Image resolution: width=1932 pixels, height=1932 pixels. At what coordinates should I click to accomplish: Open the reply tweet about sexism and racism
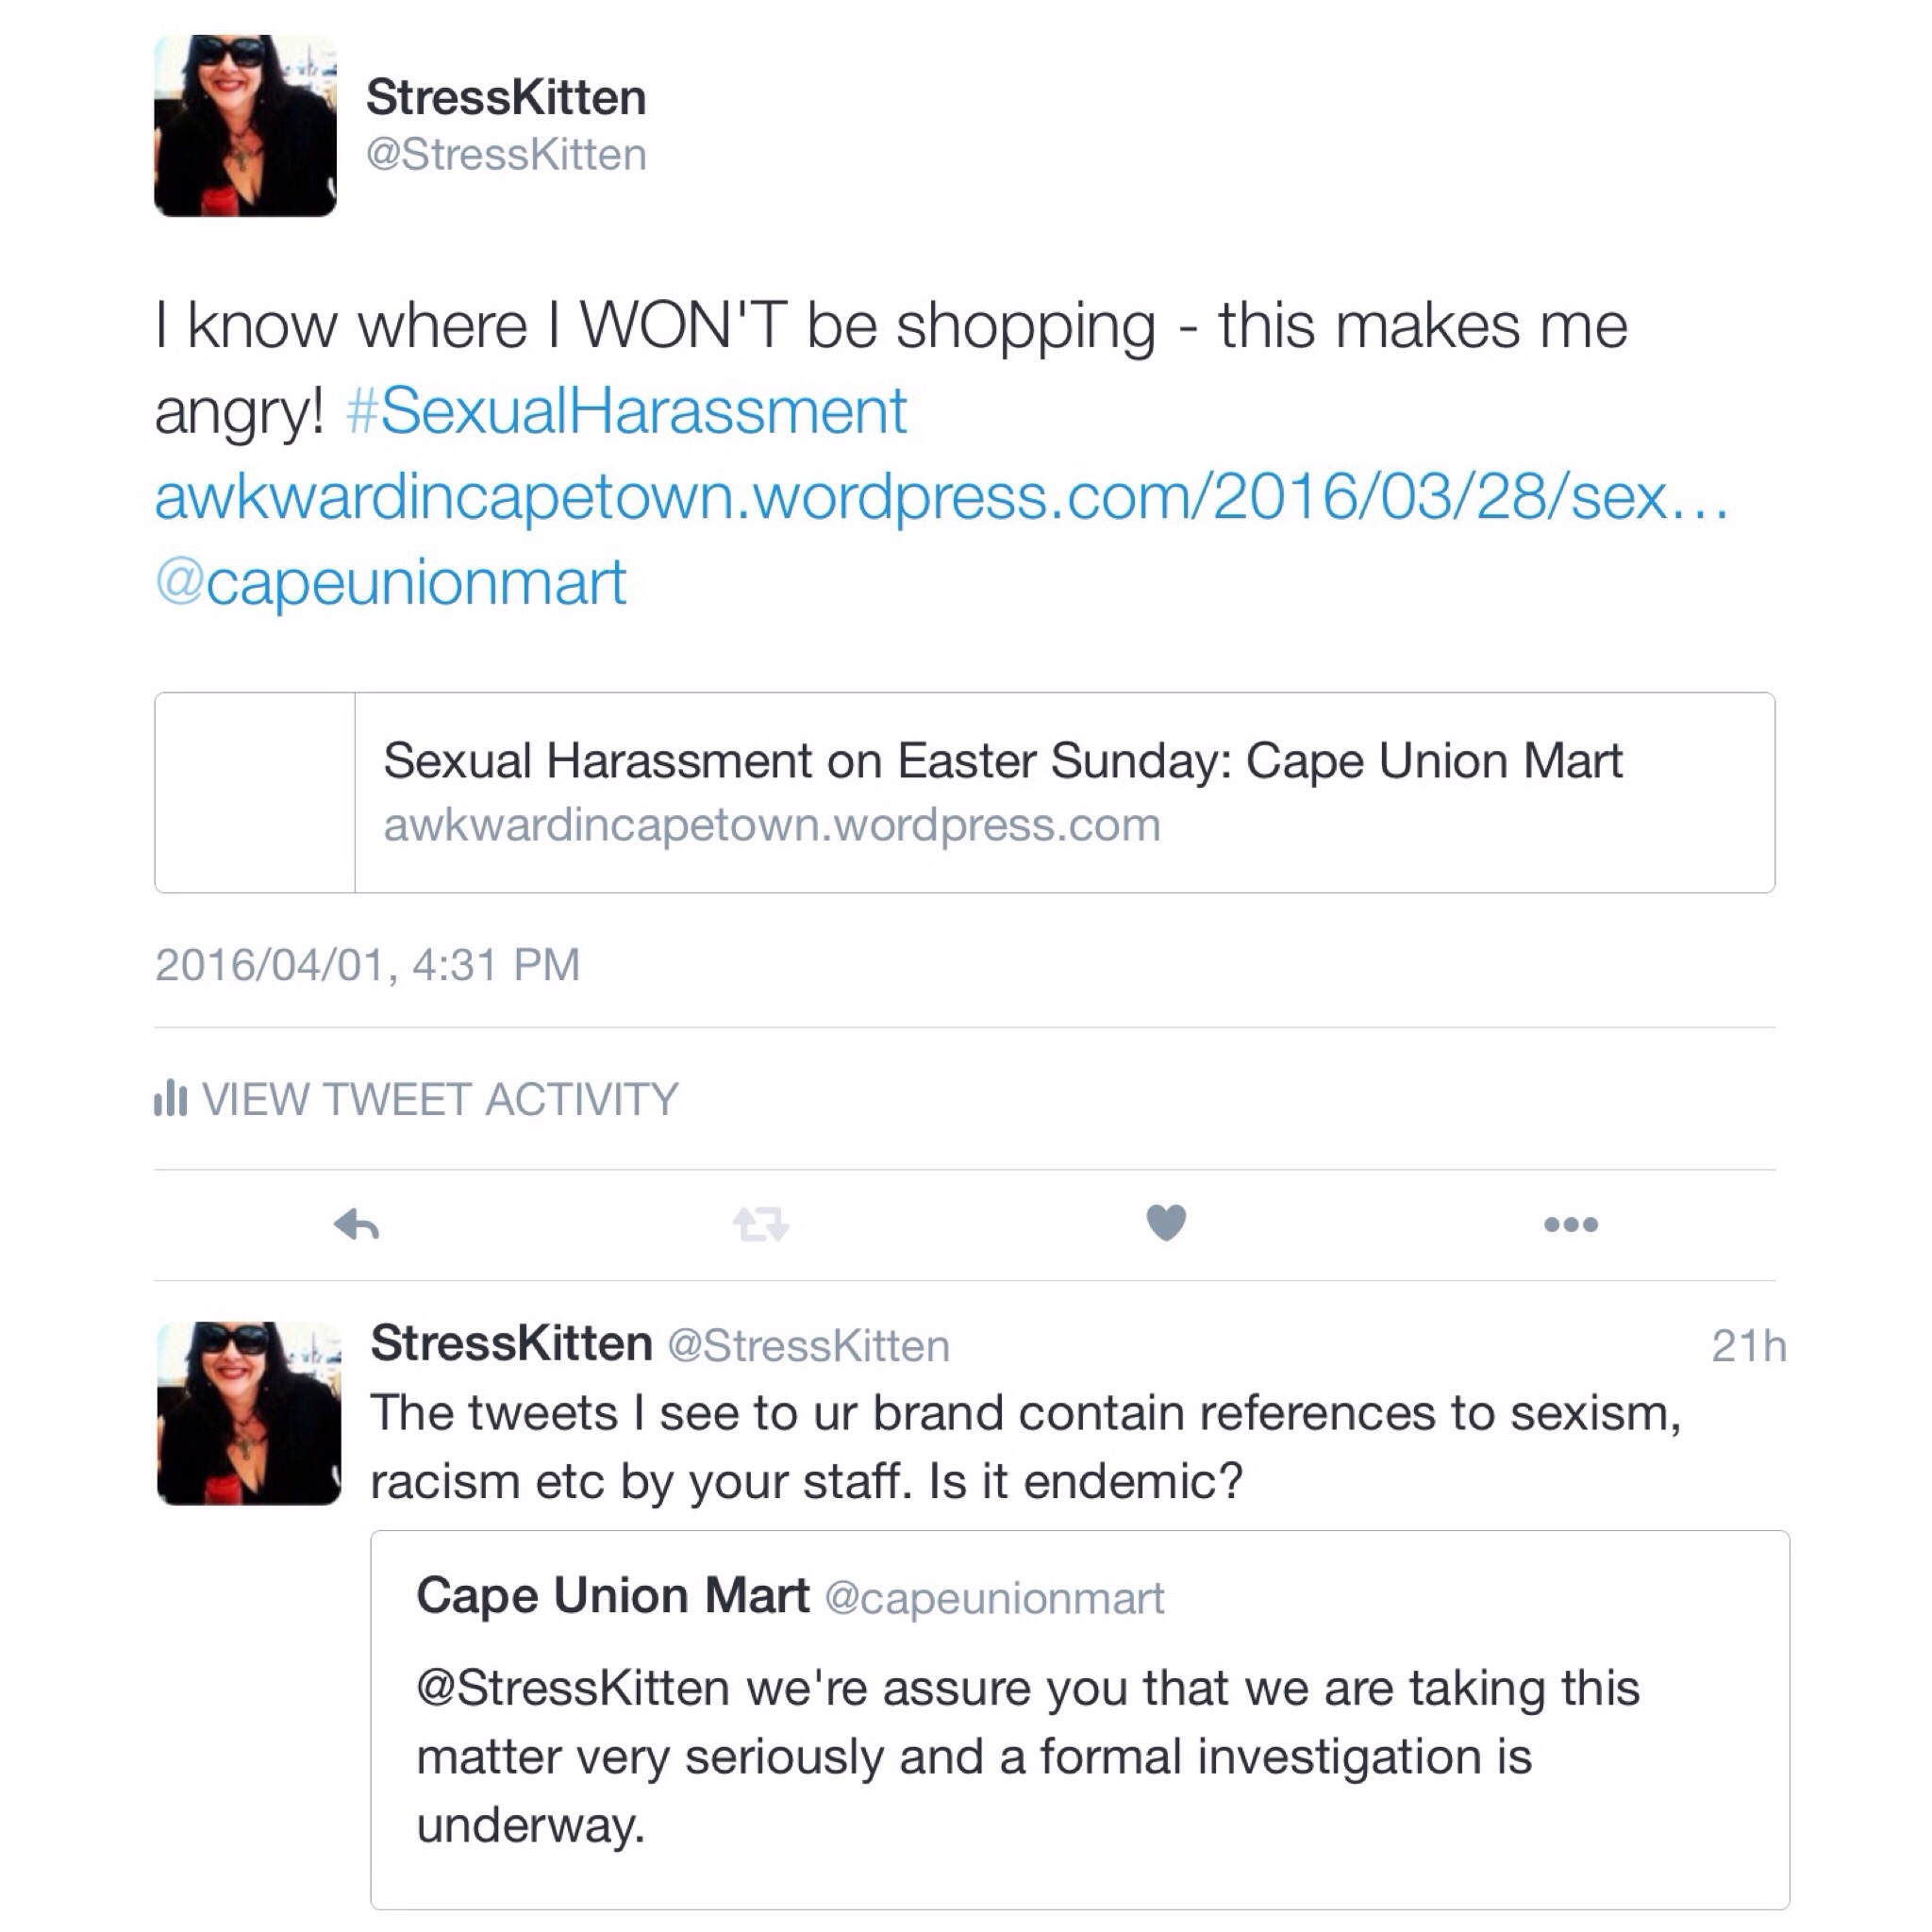pyautogui.click(x=1025, y=1447)
